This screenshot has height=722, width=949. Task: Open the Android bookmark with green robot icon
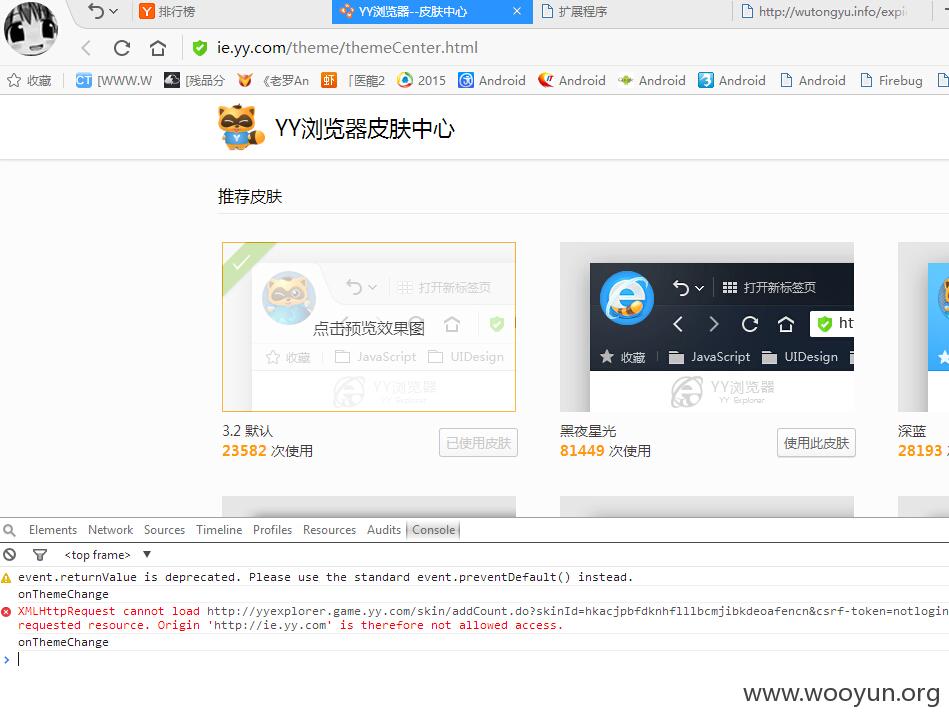651,80
